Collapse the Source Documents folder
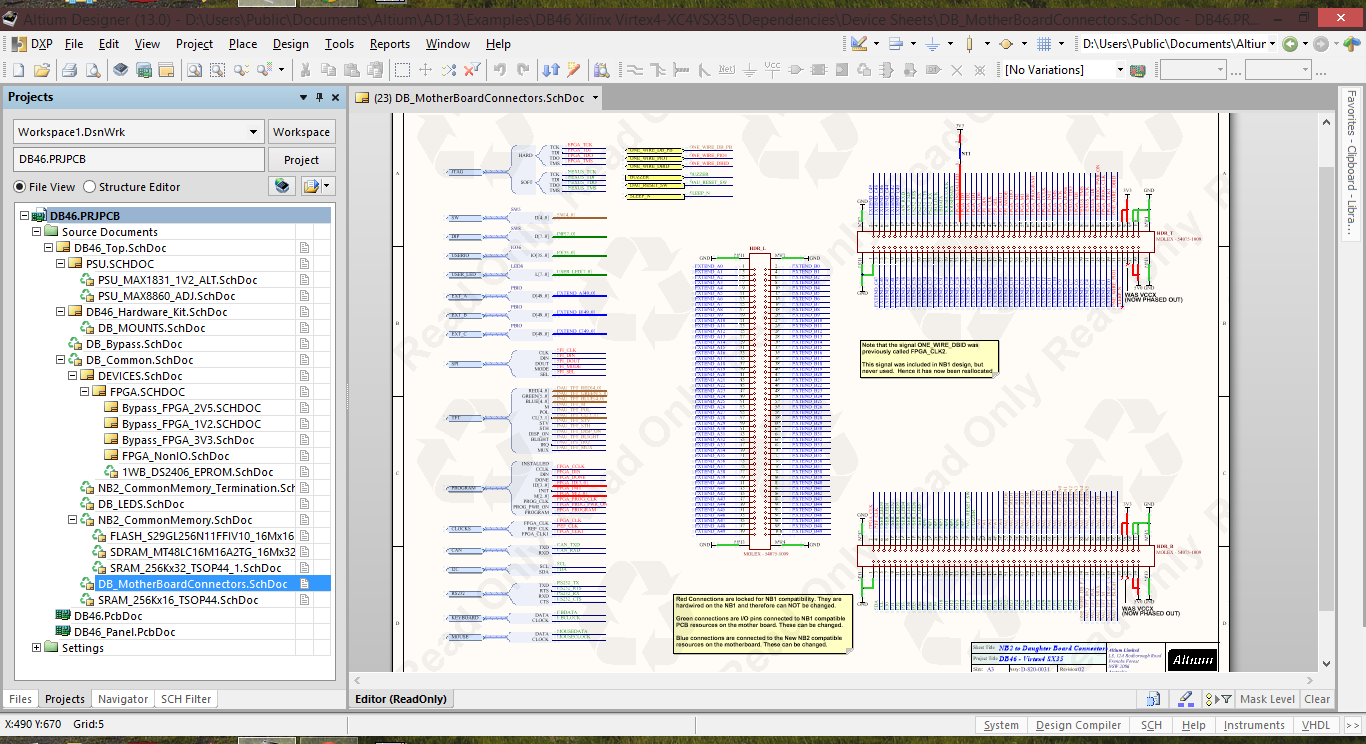The width and height of the screenshot is (1366, 744). click(37, 232)
